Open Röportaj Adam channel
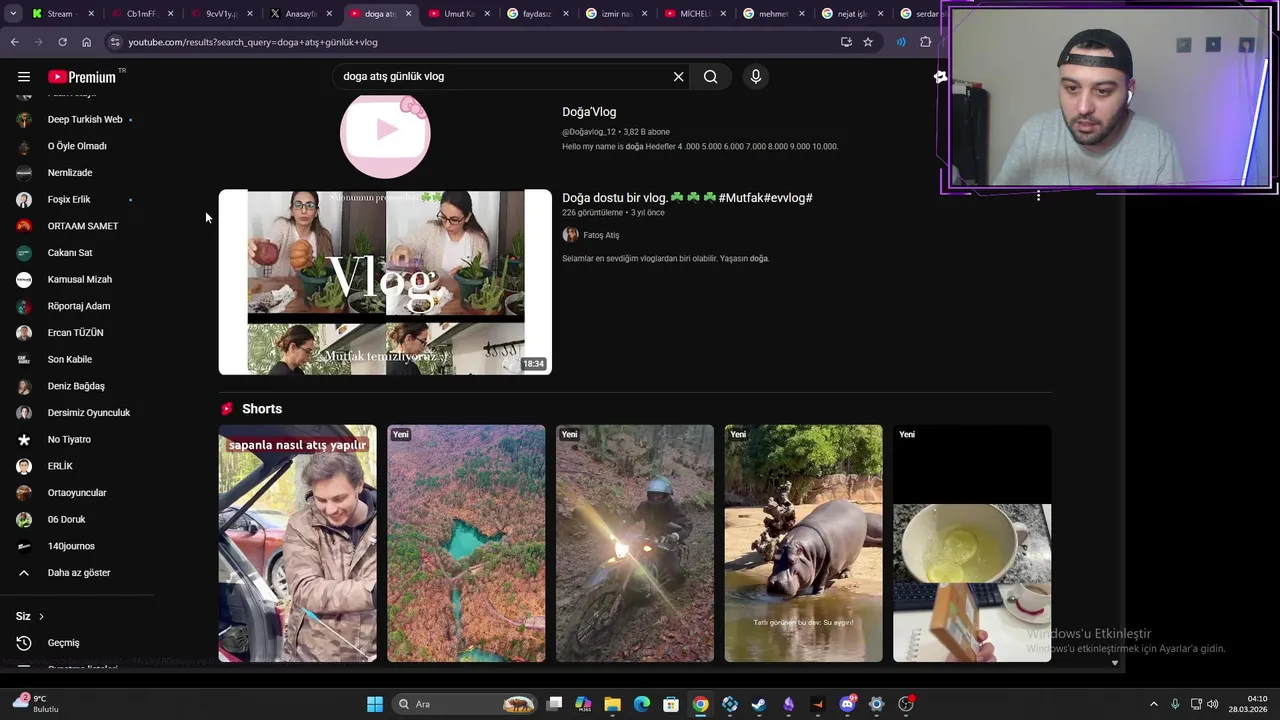The image size is (1280, 720). click(x=77, y=306)
